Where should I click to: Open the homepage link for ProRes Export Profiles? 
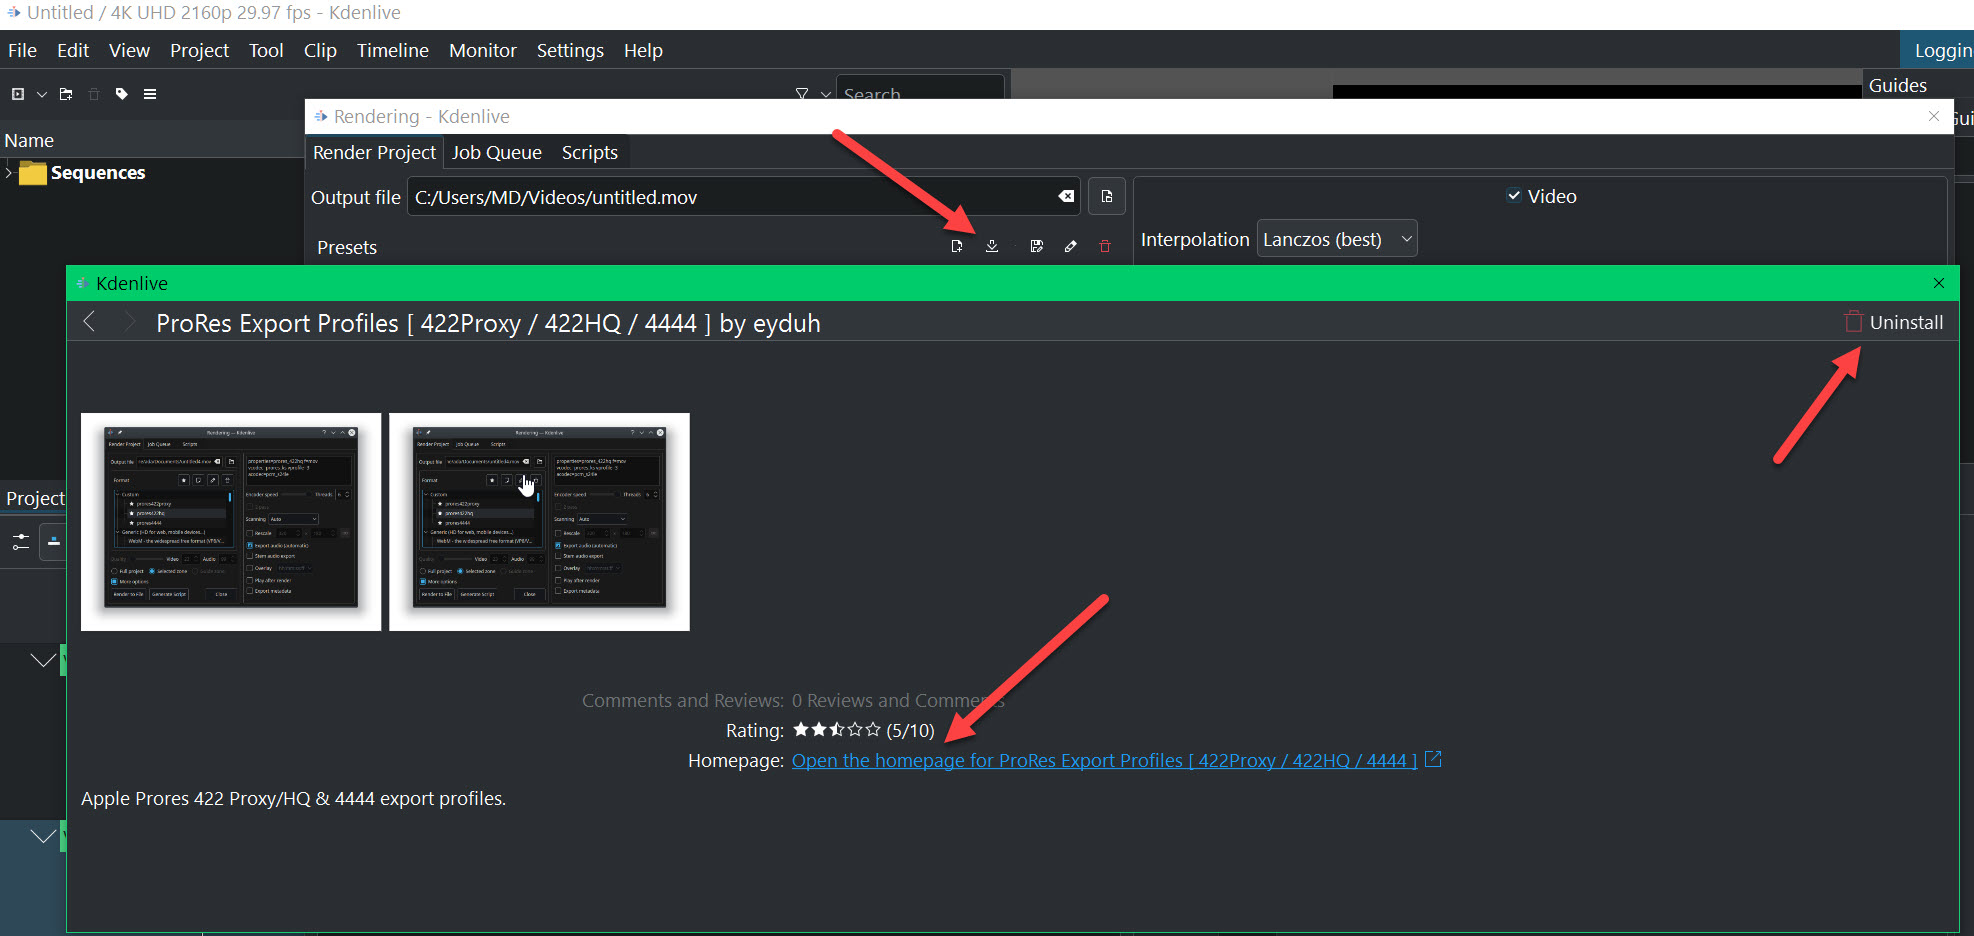(x=1104, y=761)
